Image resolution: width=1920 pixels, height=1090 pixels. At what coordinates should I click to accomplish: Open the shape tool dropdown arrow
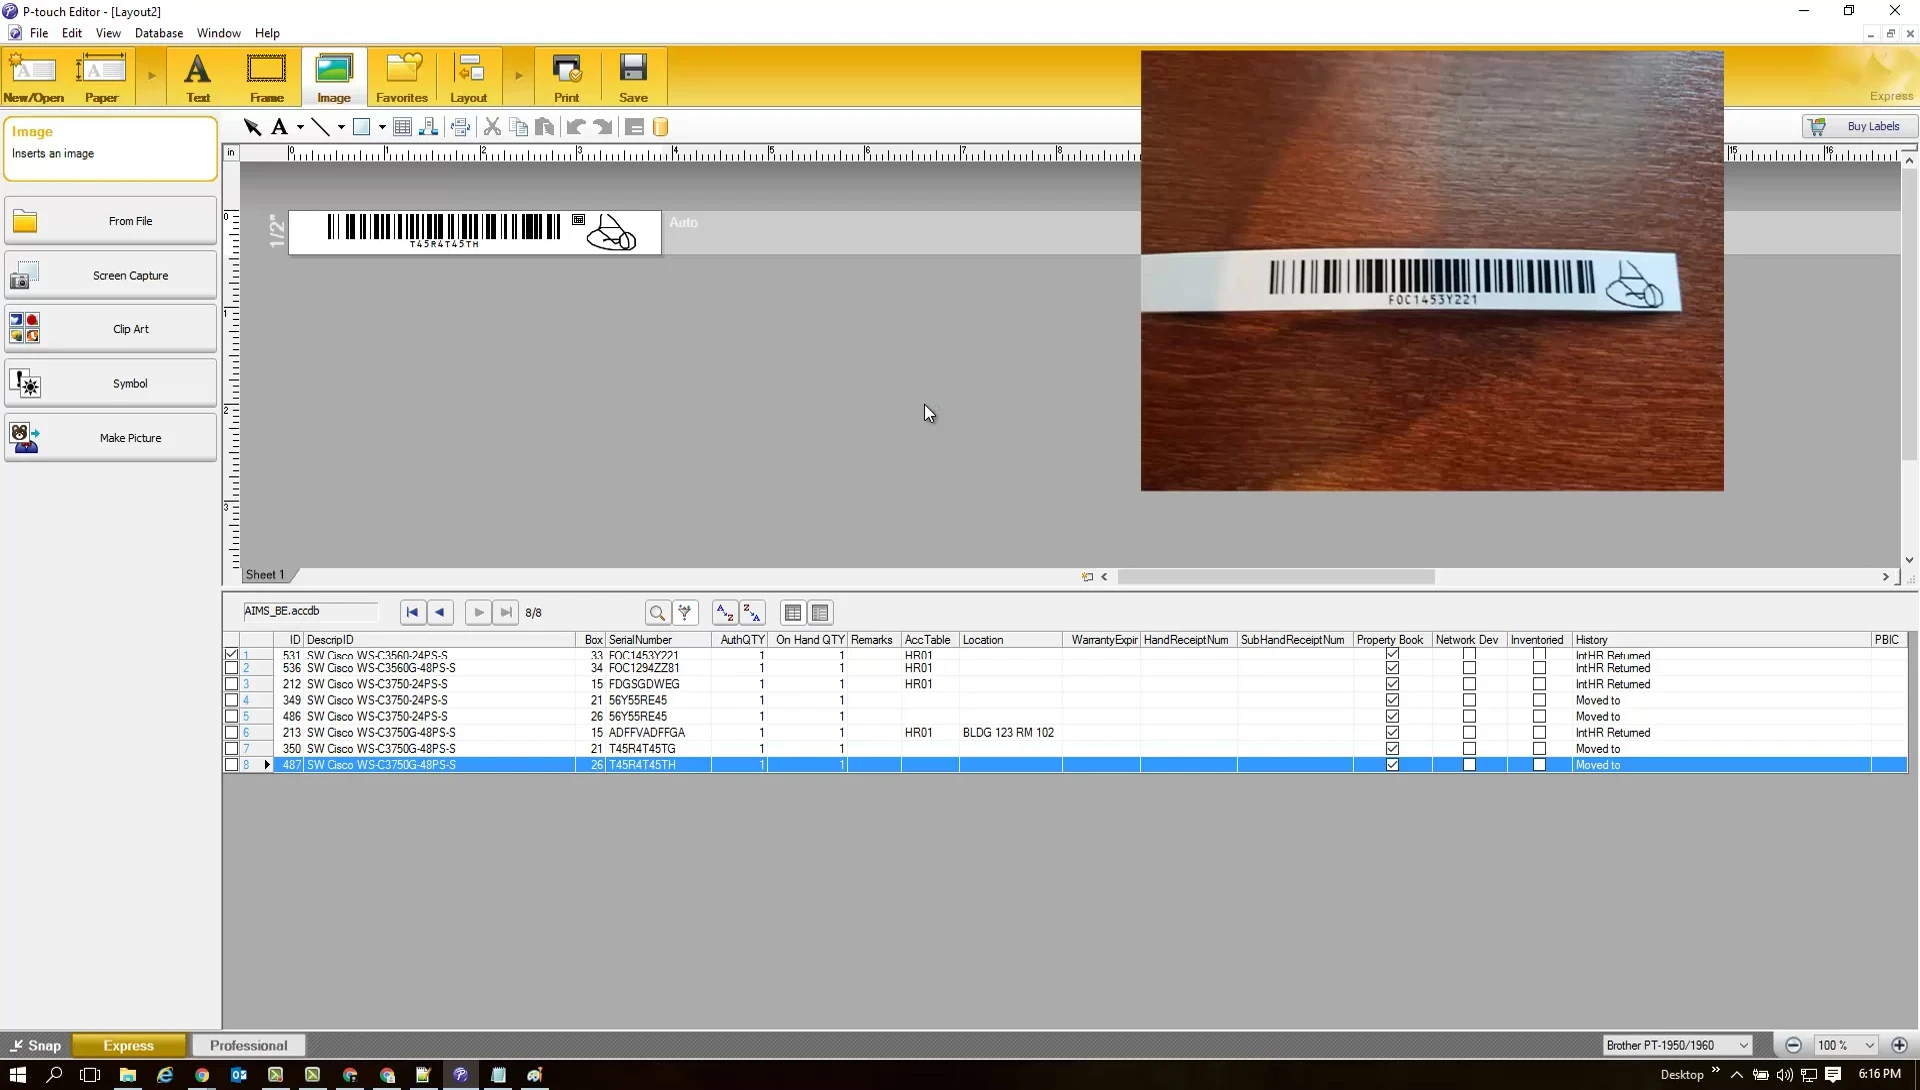point(382,127)
